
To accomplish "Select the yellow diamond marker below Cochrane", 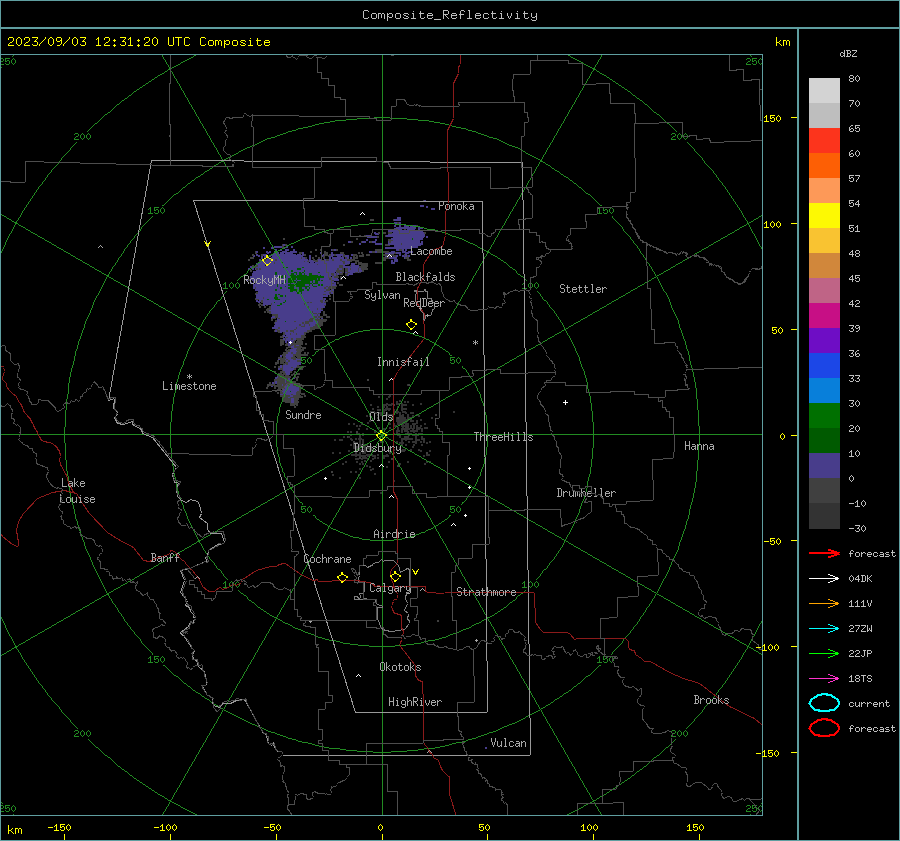I will tap(343, 578).
